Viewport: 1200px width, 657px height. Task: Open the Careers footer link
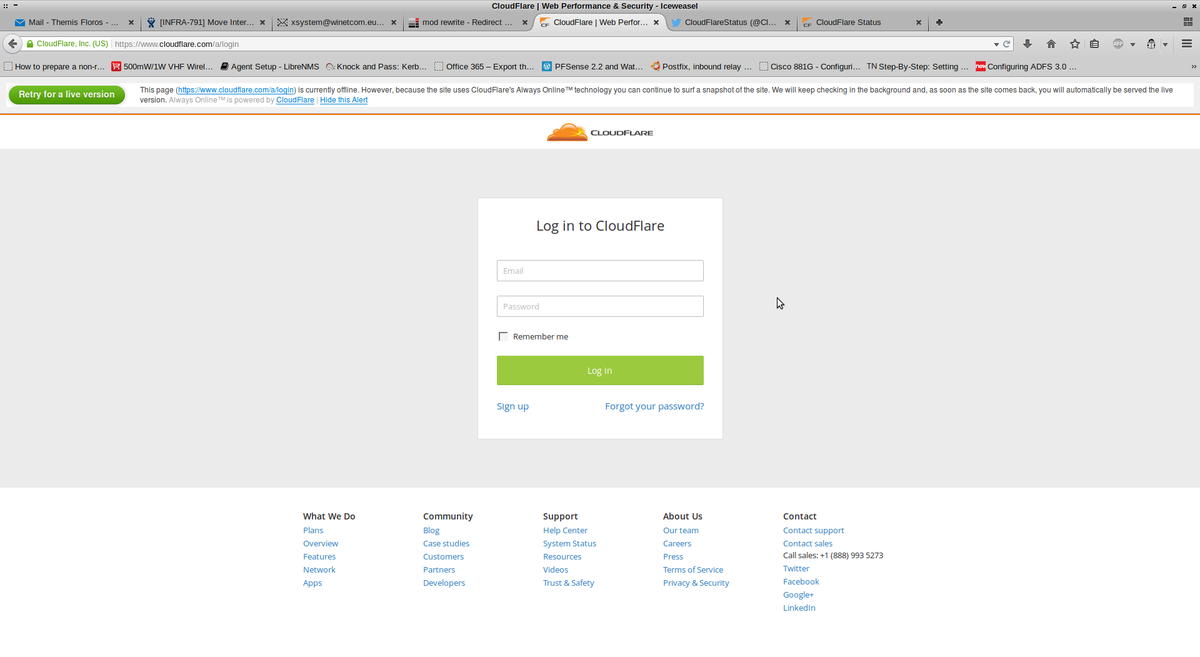click(677, 544)
